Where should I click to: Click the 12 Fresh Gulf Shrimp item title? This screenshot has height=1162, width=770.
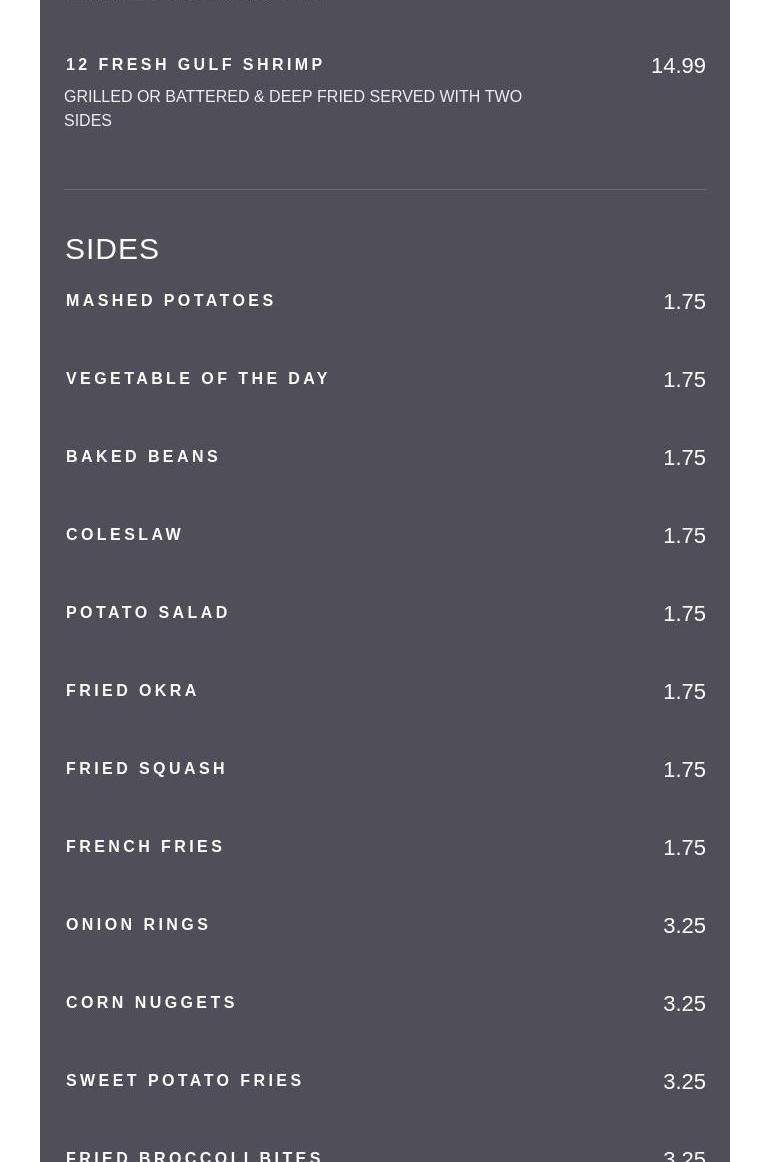coord(195,65)
